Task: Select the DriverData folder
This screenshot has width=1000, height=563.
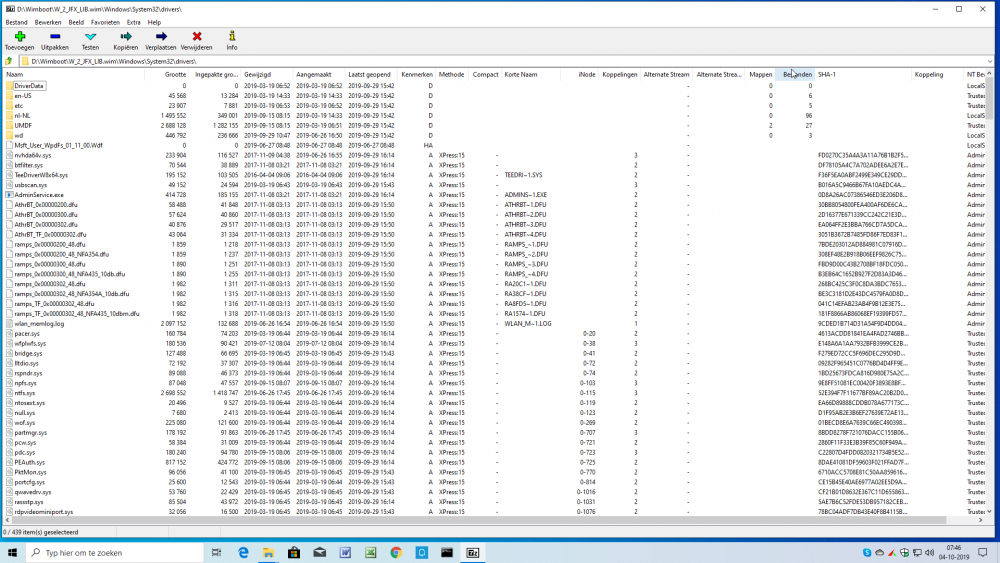Action: coord(29,86)
